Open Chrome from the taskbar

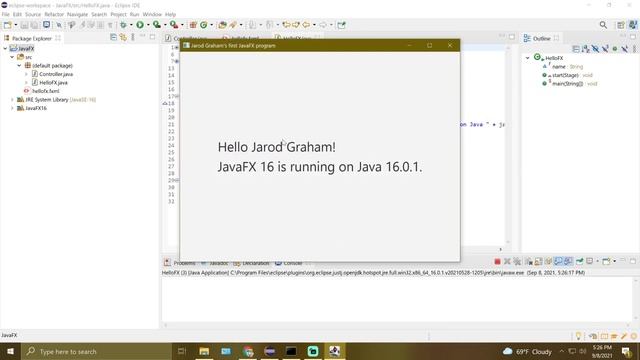click(248, 351)
